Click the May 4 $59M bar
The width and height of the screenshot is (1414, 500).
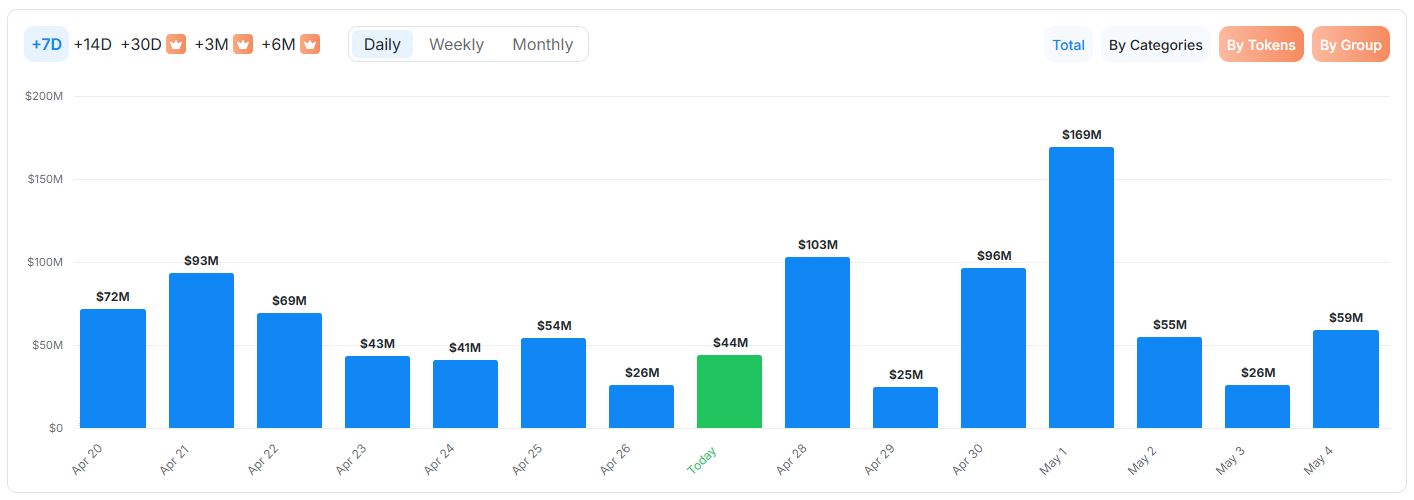1345,379
